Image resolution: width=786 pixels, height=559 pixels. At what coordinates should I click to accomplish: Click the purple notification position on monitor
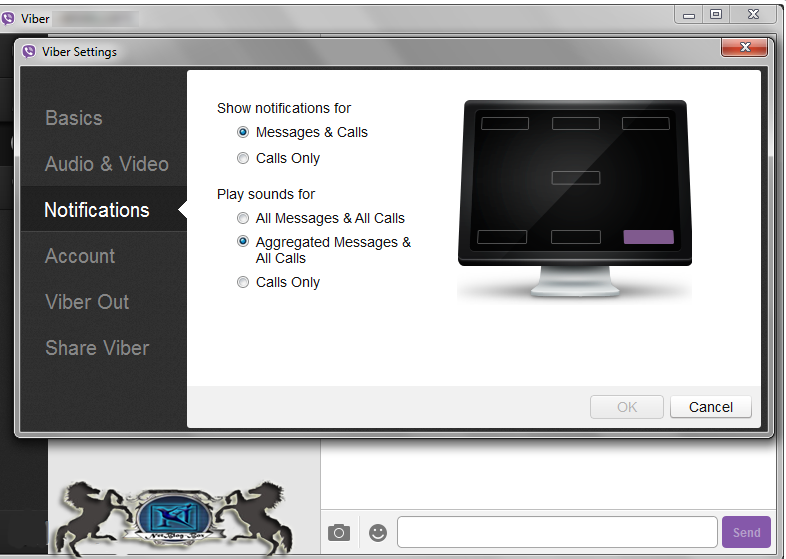(x=648, y=237)
